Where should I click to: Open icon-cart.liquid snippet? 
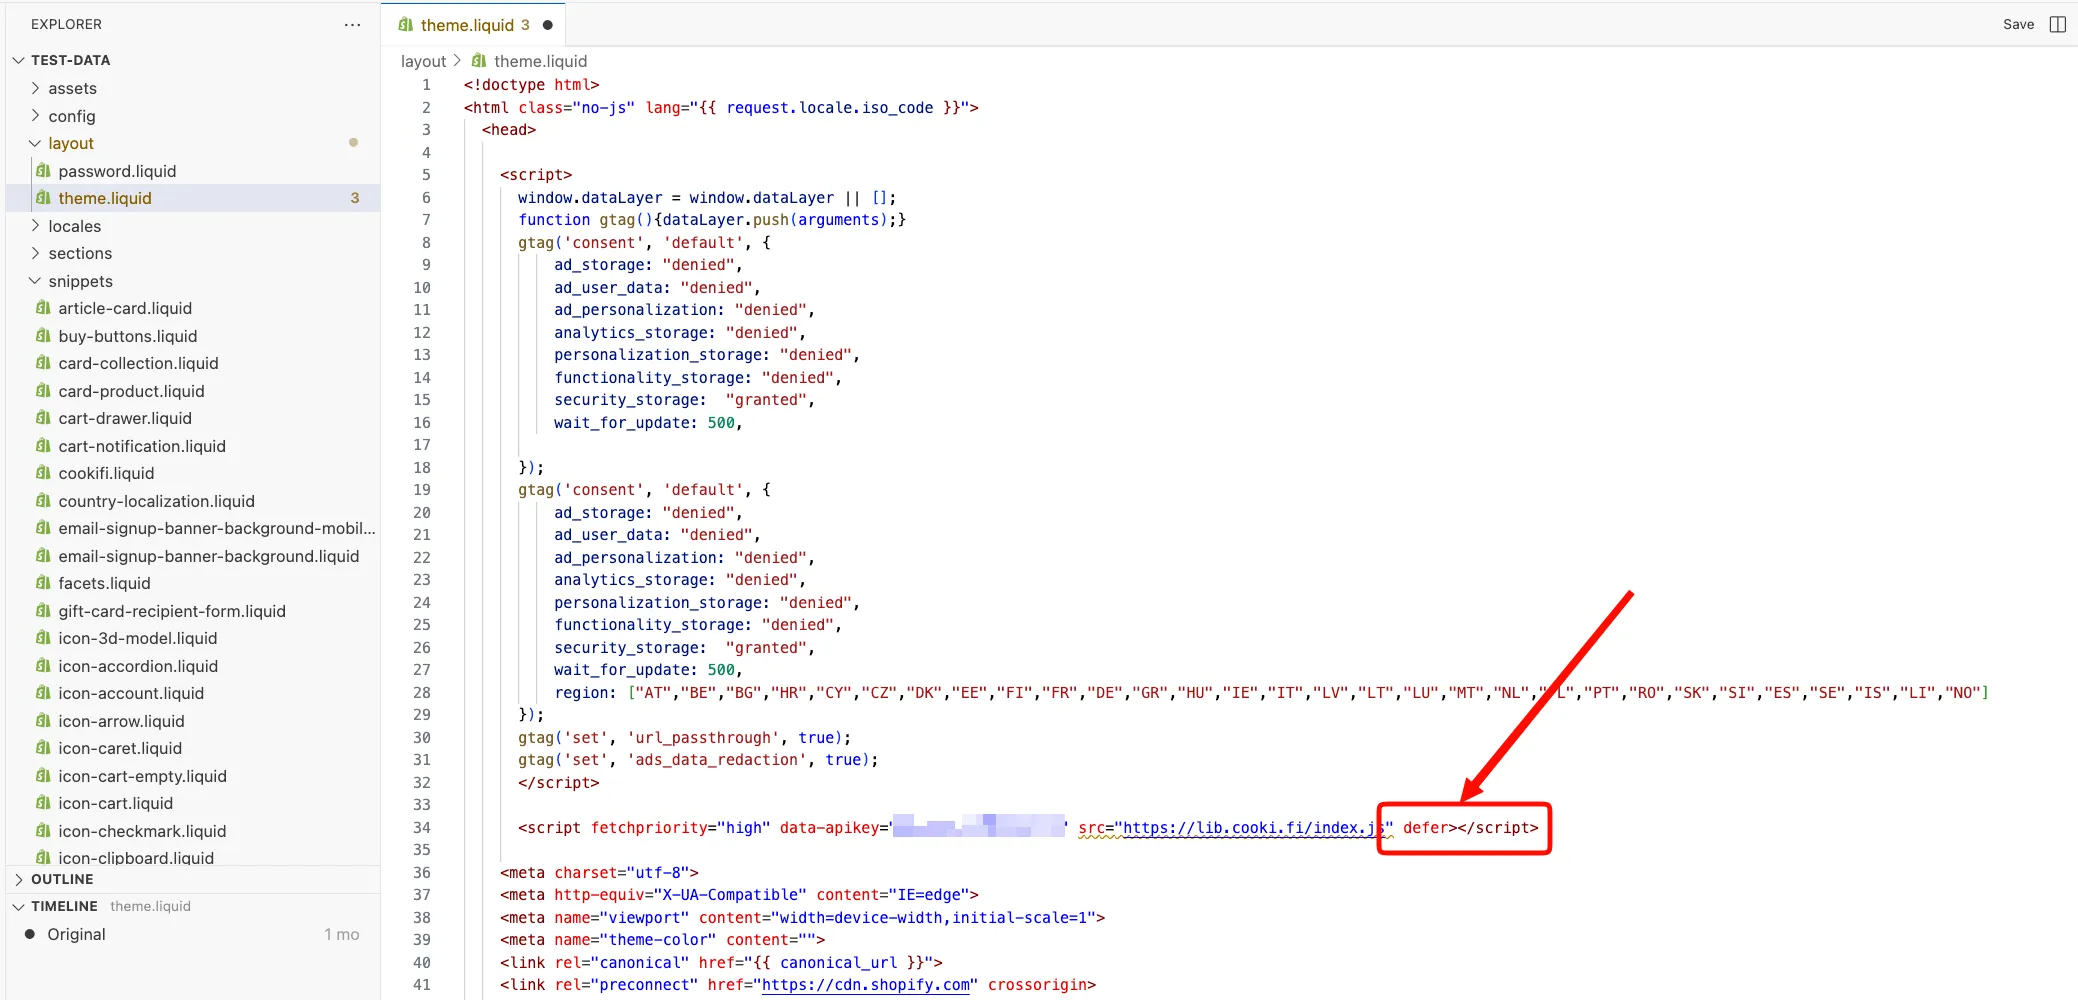pyautogui.click(x=115, y=803)
